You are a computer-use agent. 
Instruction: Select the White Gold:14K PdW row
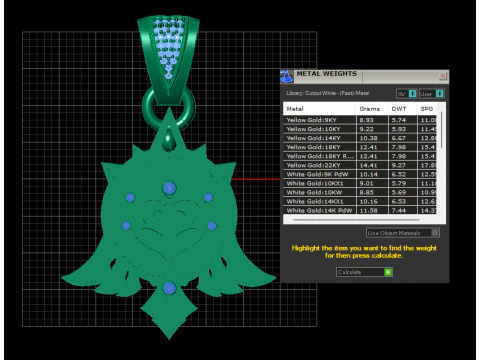click(360, 210)
